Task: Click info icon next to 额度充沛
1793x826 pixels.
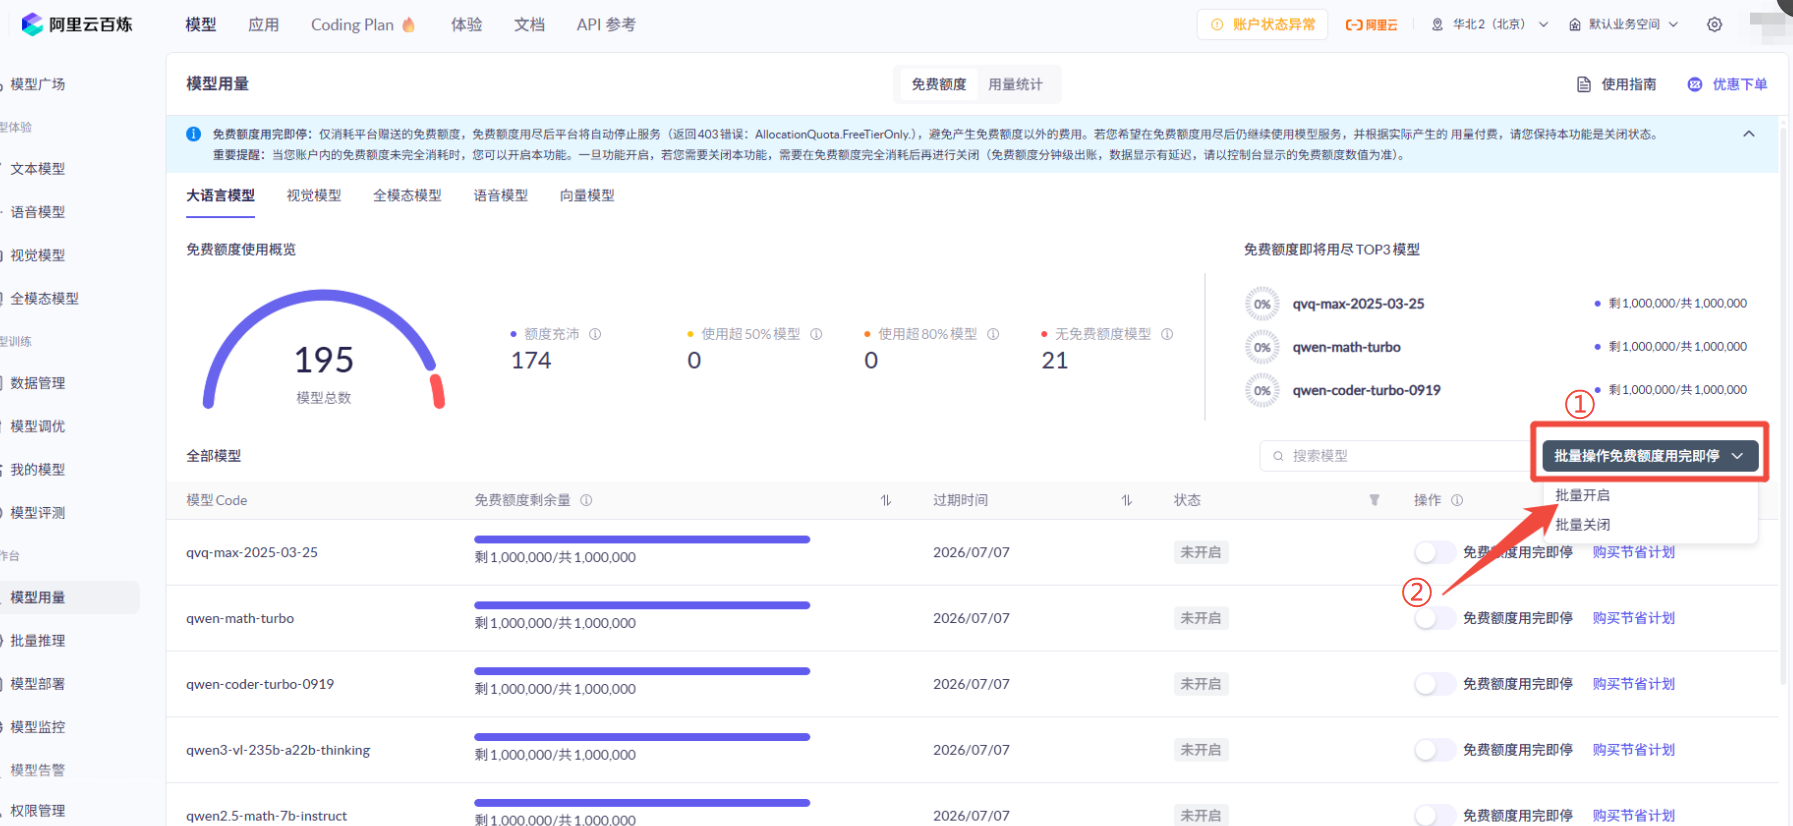Action: [x=595, y=334]
